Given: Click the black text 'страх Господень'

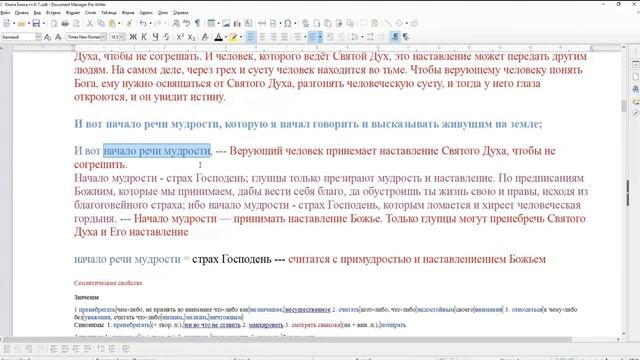Looking at the screenshot, I should pos(231,259).
